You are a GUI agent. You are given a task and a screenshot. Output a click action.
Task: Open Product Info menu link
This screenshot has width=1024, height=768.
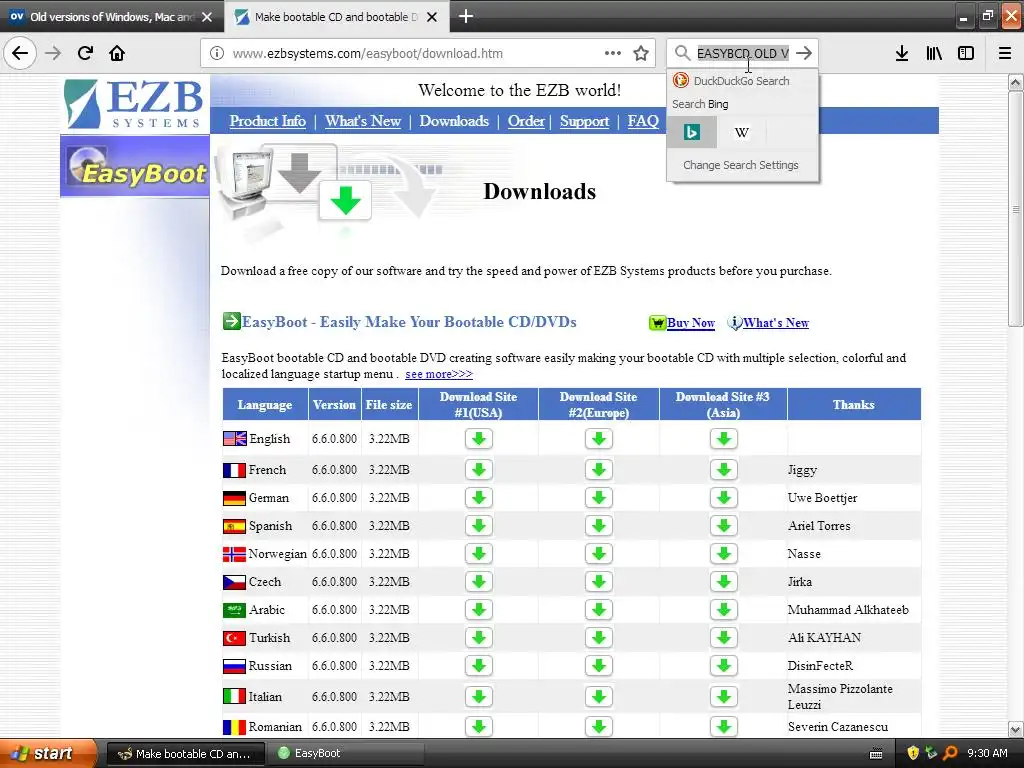click(x=268, y=121)
